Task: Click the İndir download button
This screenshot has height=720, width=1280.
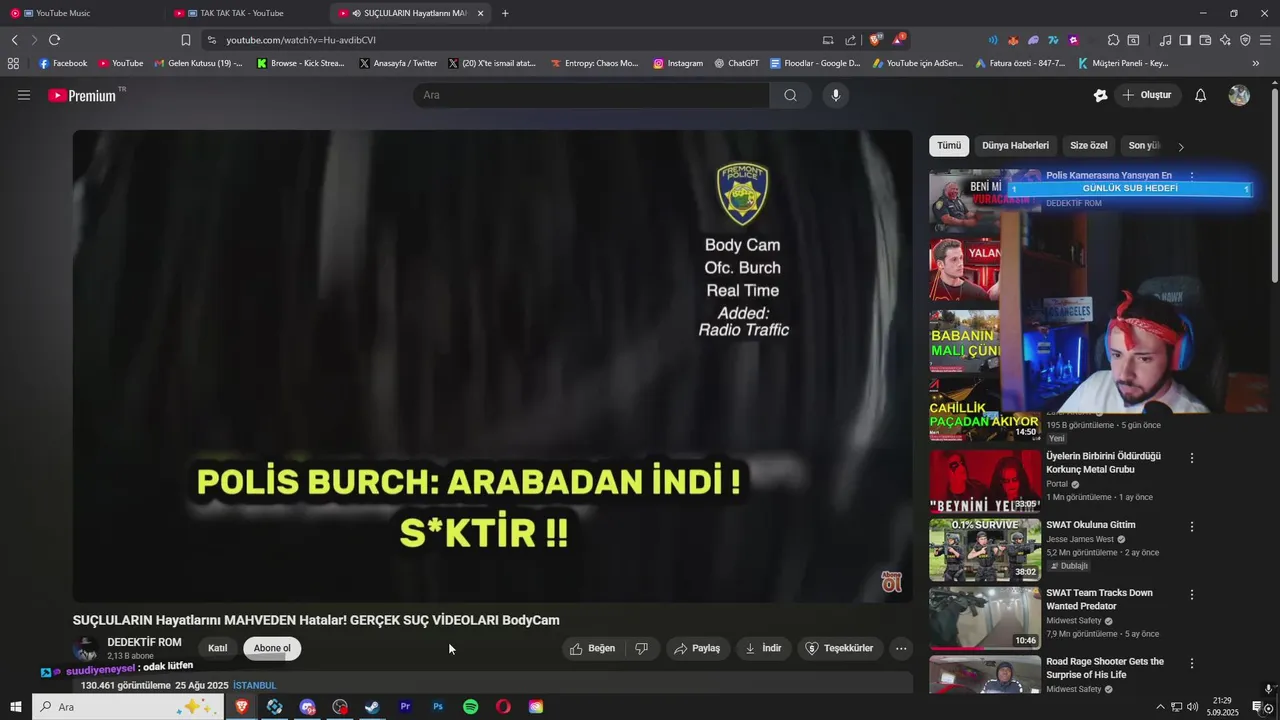Action: [x=763, y=648]
